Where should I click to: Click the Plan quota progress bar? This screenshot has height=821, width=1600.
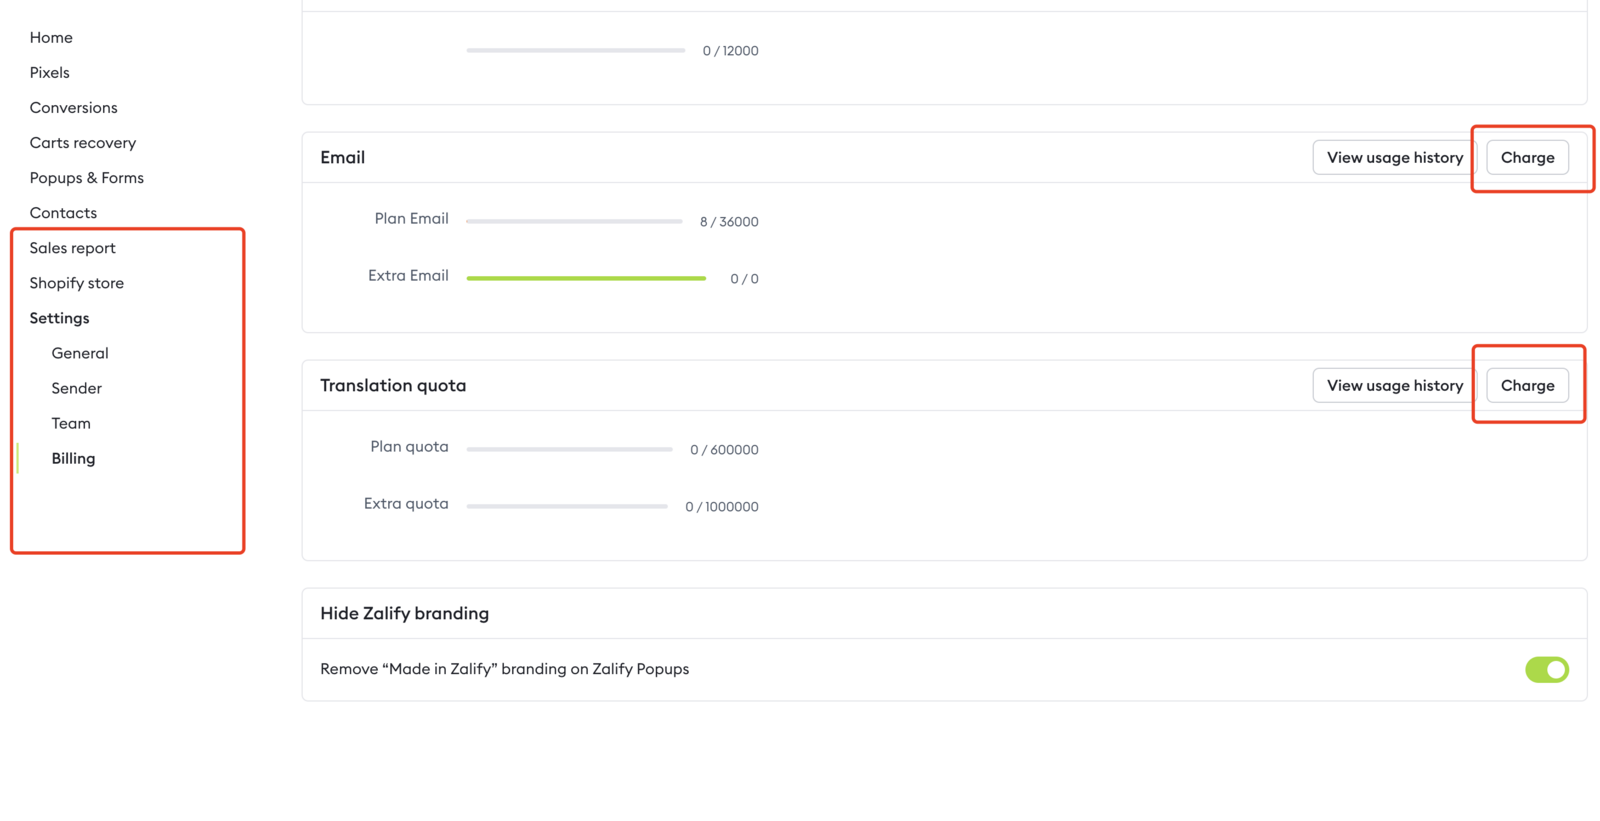click(x=569, y=450)
